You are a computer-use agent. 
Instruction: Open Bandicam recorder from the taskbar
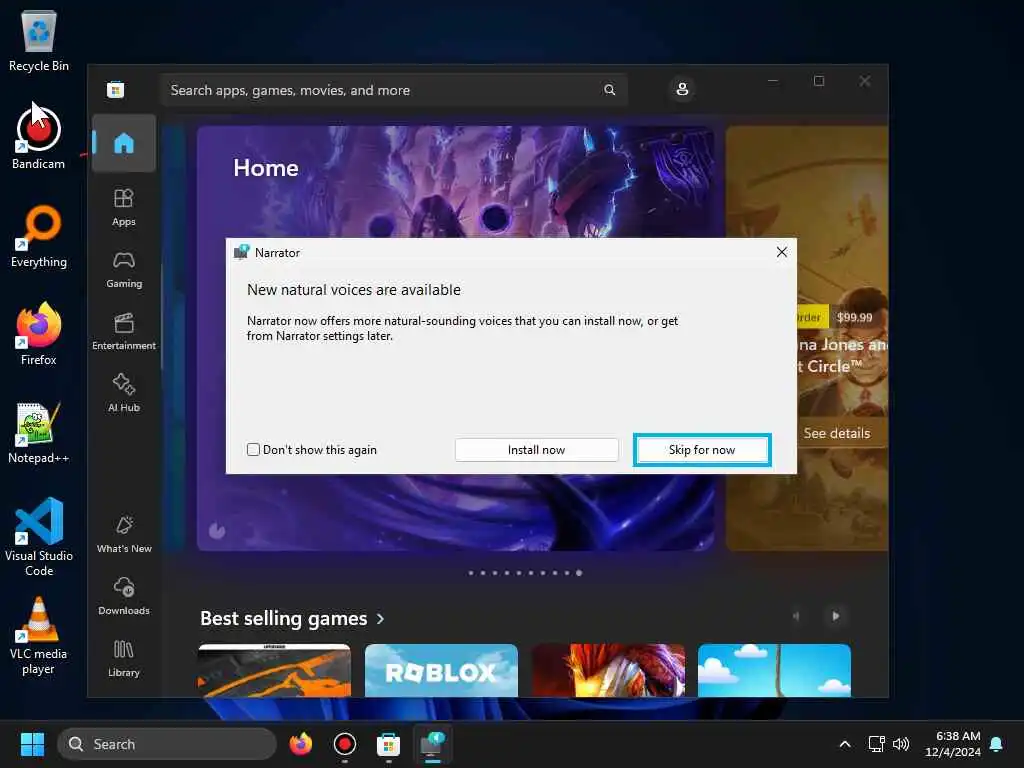345,744
